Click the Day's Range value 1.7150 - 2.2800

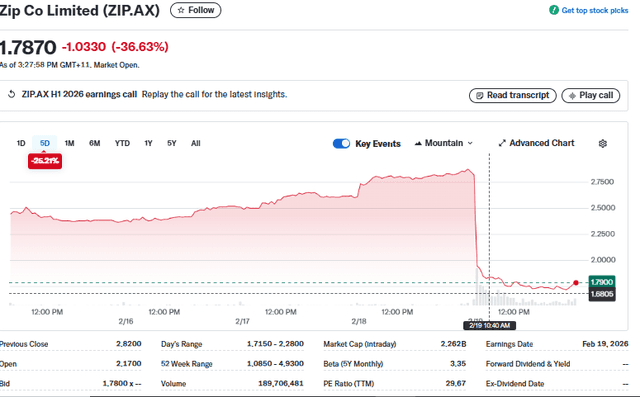click(x=275, y=344)
